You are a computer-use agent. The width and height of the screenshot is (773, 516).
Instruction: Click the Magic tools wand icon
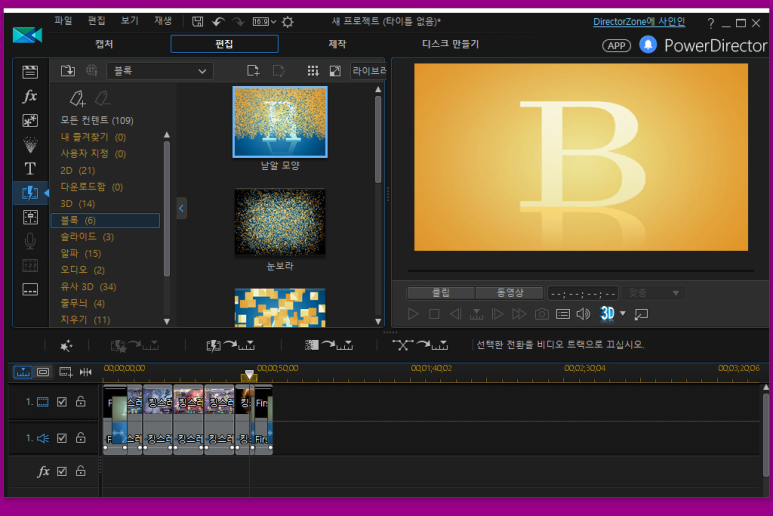click(x=66, y=346)
